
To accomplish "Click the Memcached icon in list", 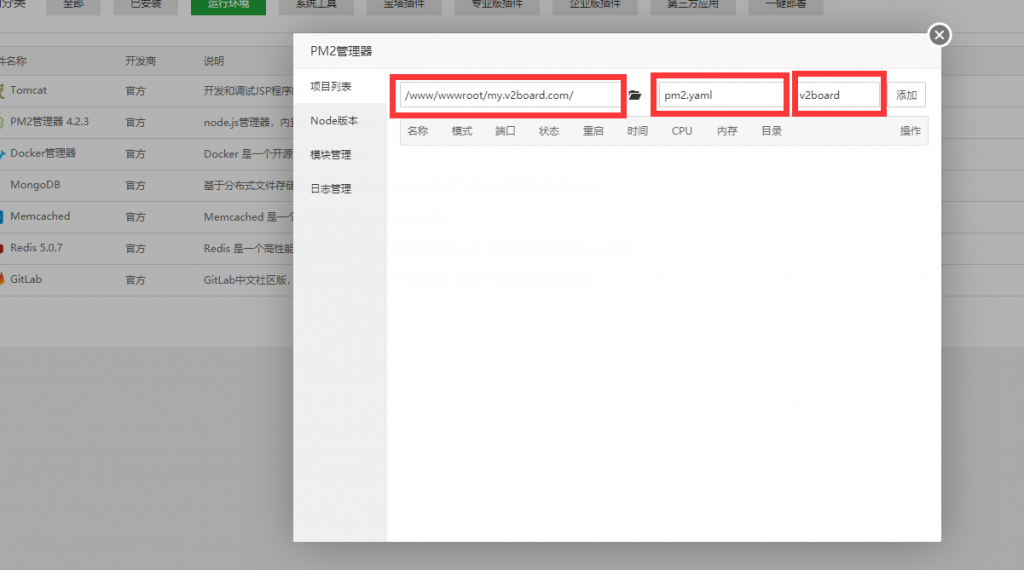I will [2, 216].
